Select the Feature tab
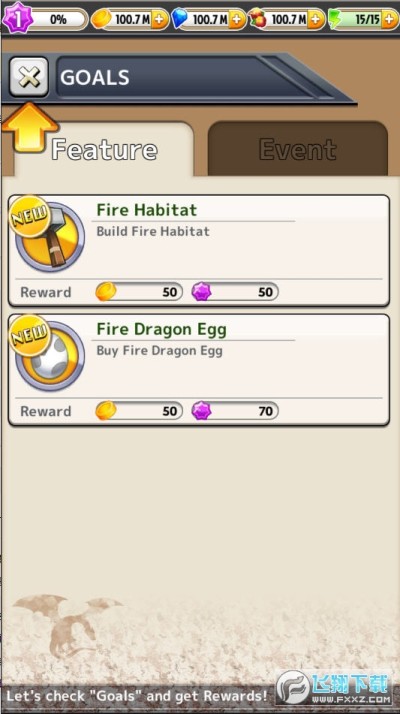The width and height of the screenshot is (400, 714). coord(104,148)
